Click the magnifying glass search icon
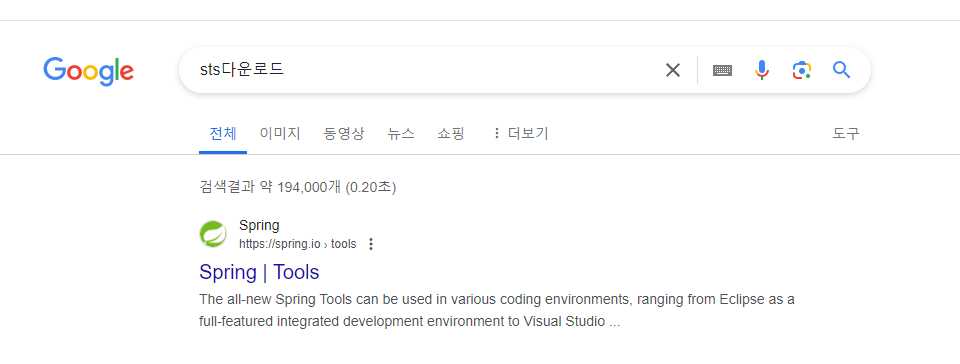 tap(842, 70)
